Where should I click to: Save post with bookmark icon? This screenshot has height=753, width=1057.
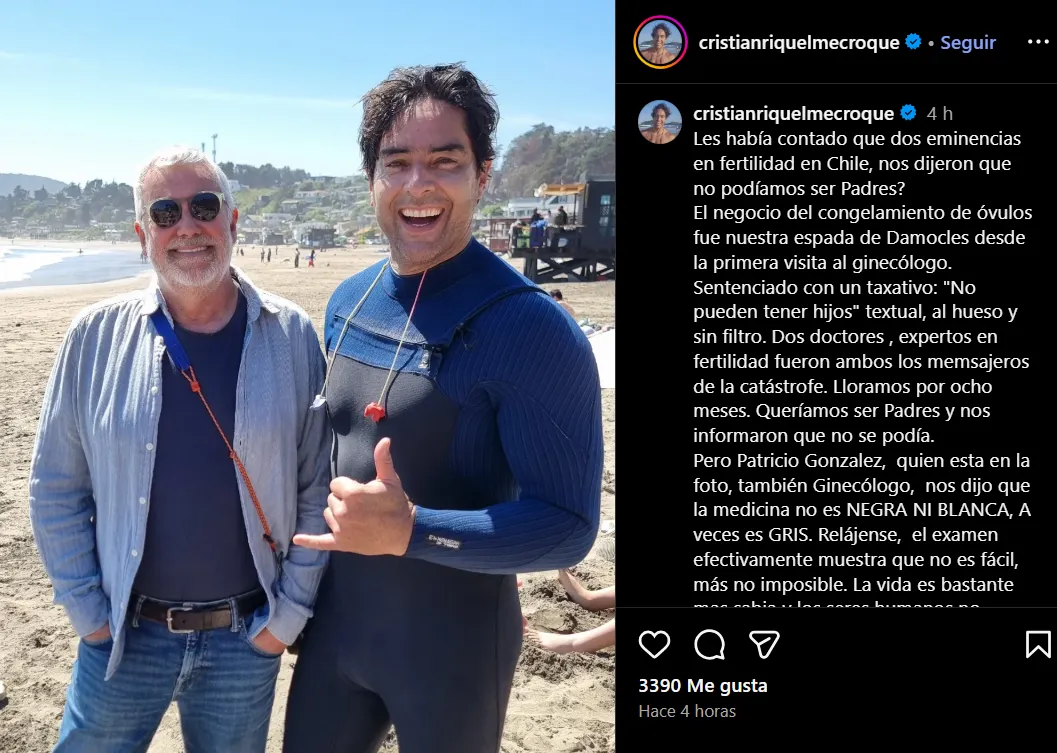pyautogui.click(x=1038, y=644)
